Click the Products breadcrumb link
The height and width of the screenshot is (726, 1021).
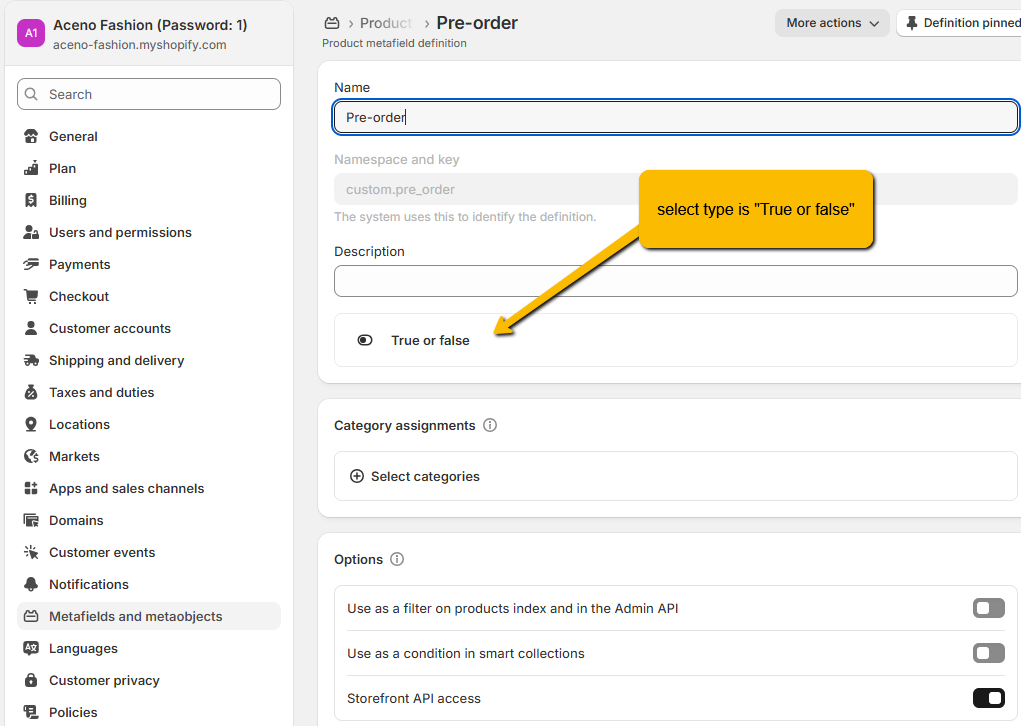pyautogui.click(x=386, y=23)
